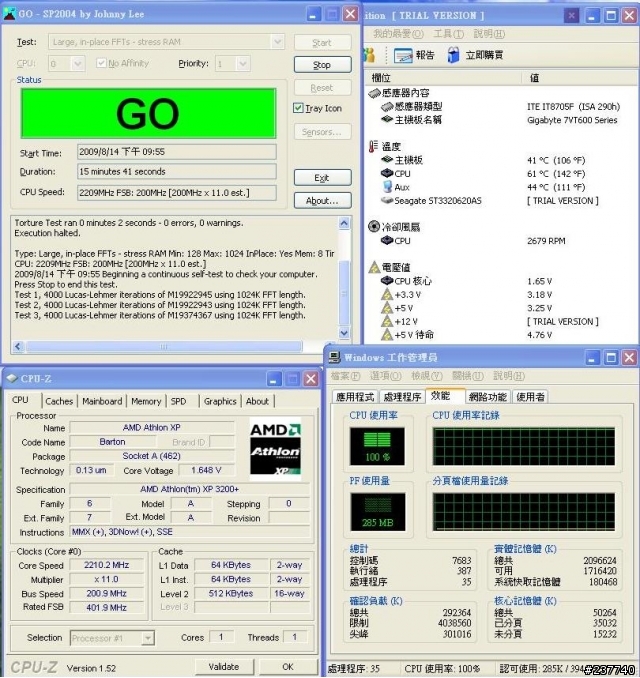Click the vertical scrollbar thumb in SP2004 log
Image resolution: width=640 pixels, height=678 pixels.
click(344, 293)
